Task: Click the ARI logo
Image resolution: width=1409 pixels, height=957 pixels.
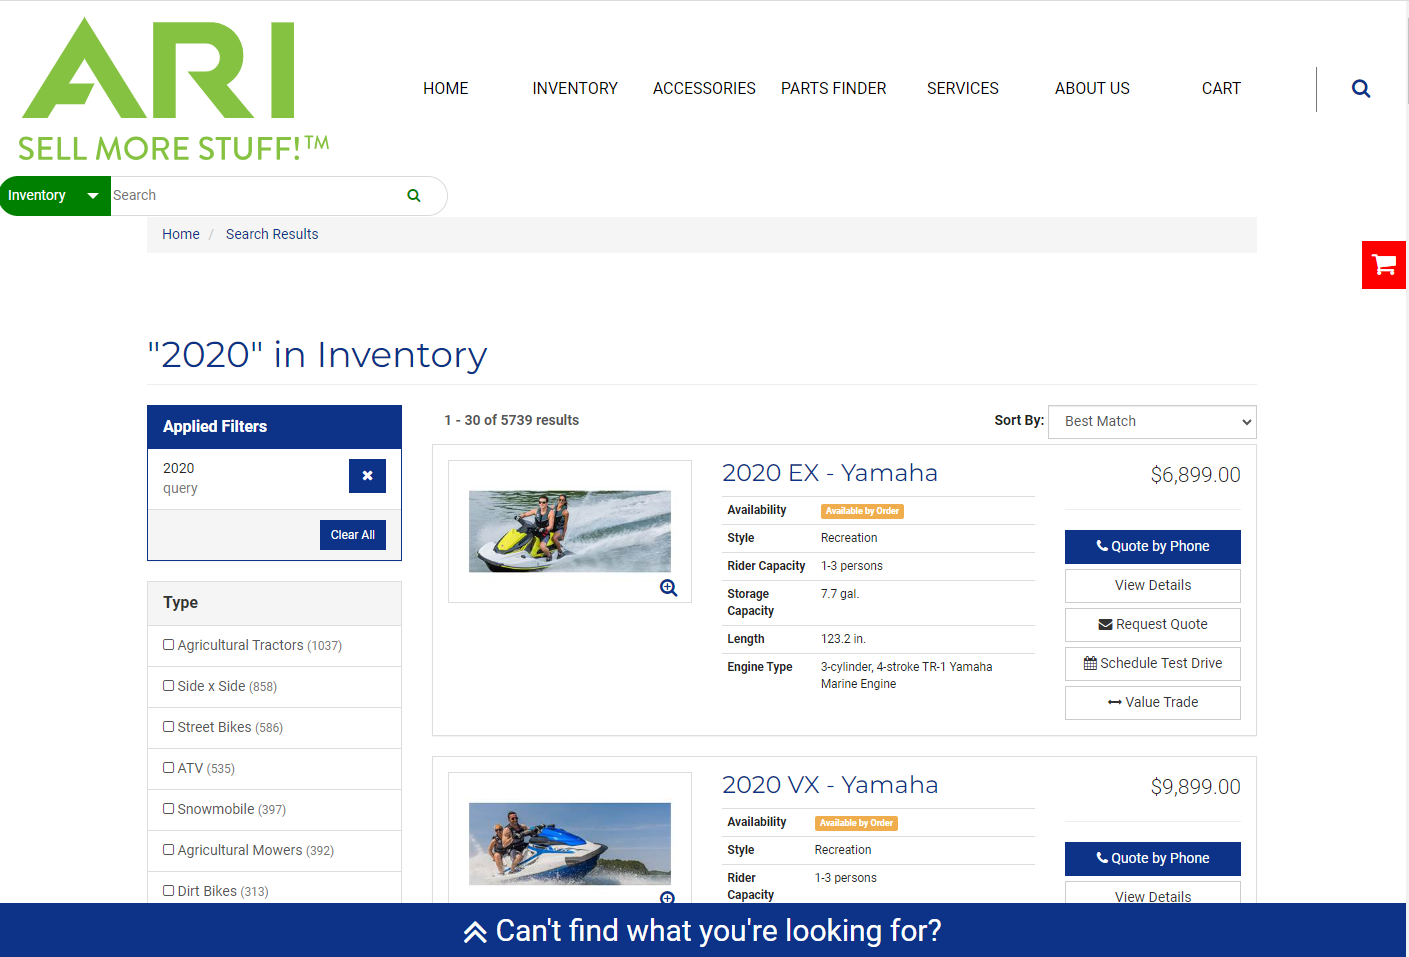Action: click(173, 90)
